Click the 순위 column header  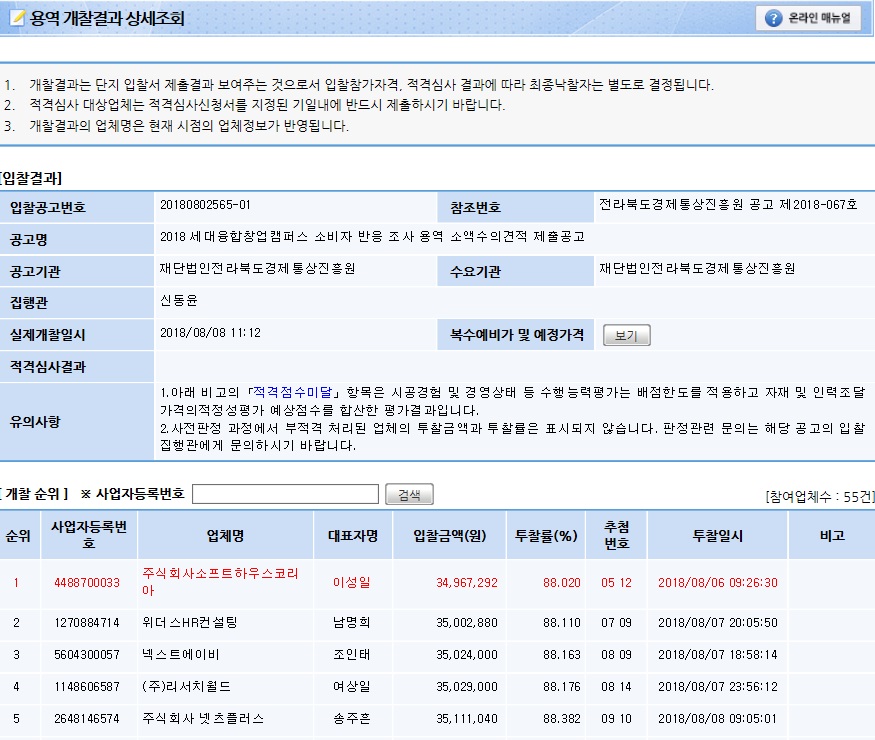pyautogui.click(x=19, y=535)
